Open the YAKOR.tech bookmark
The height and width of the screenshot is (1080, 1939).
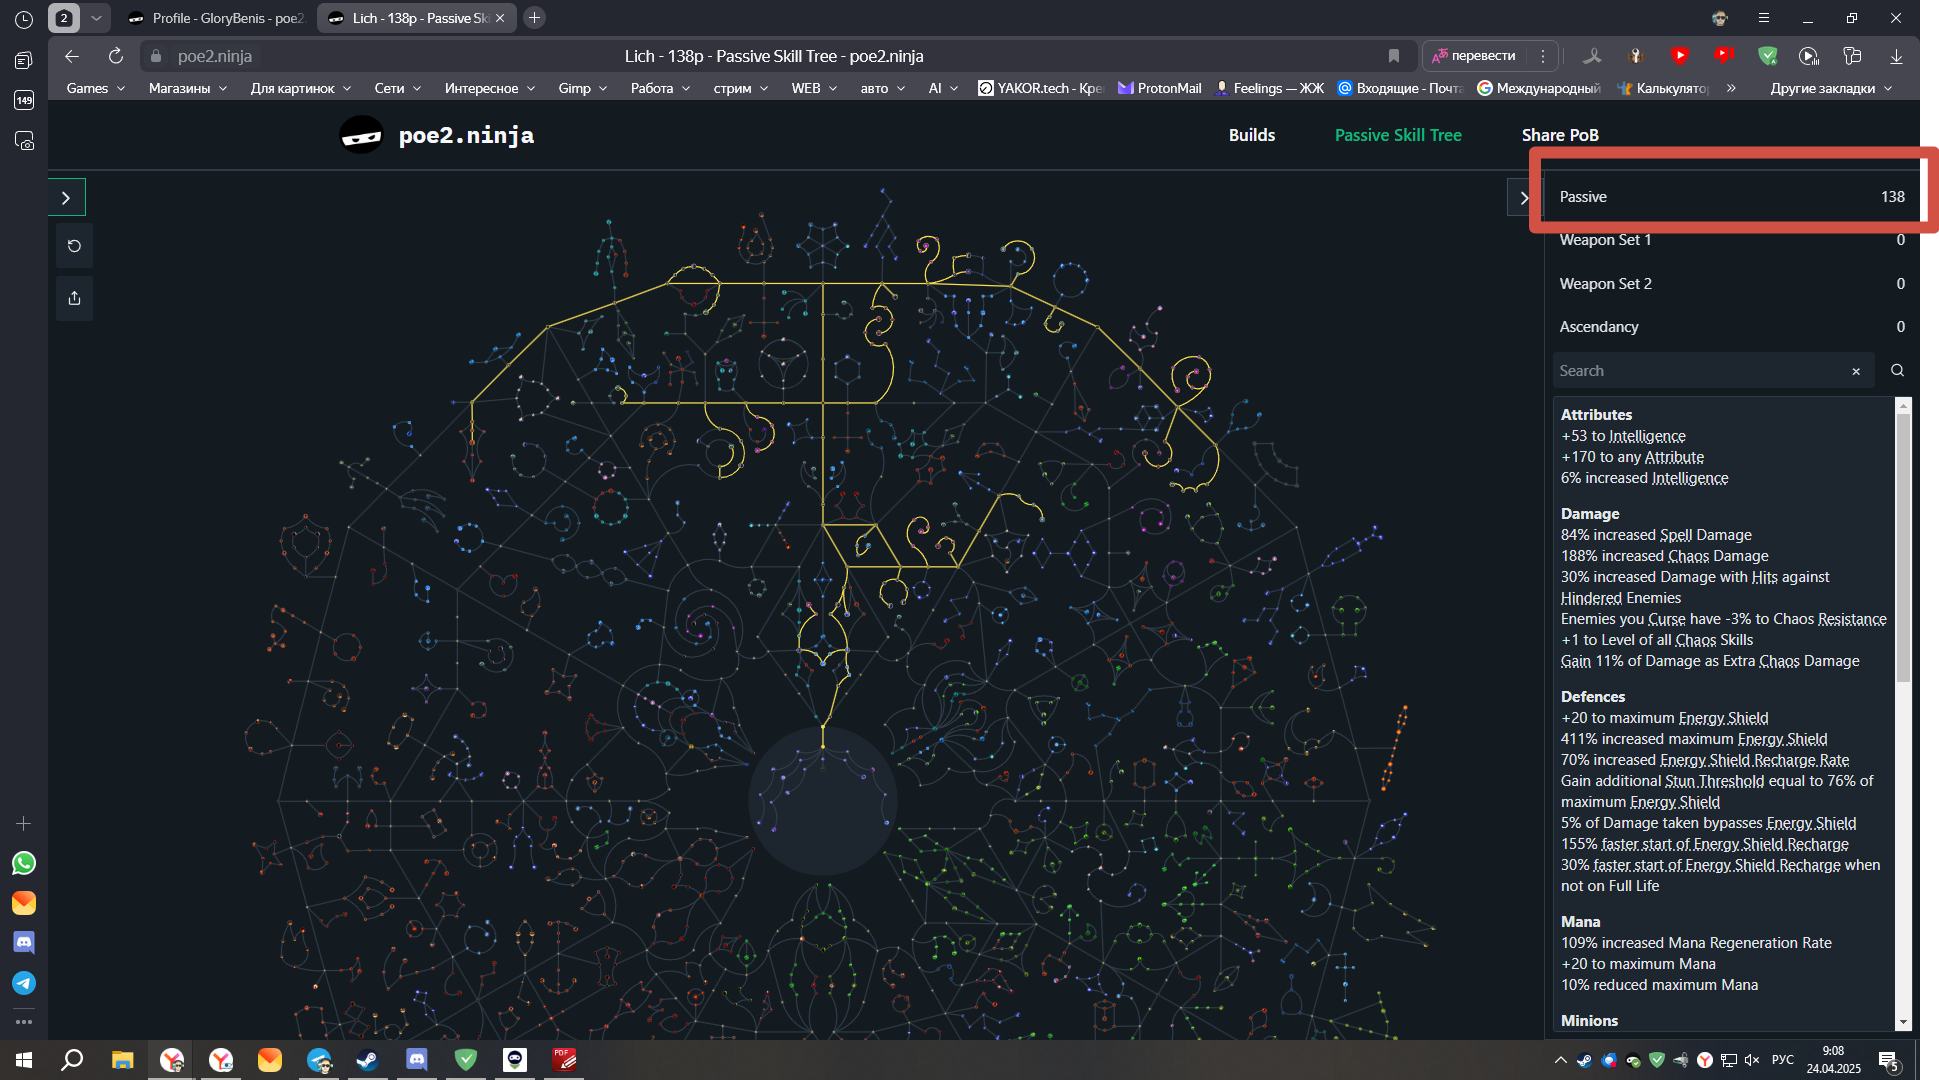tap(1040, 88)
